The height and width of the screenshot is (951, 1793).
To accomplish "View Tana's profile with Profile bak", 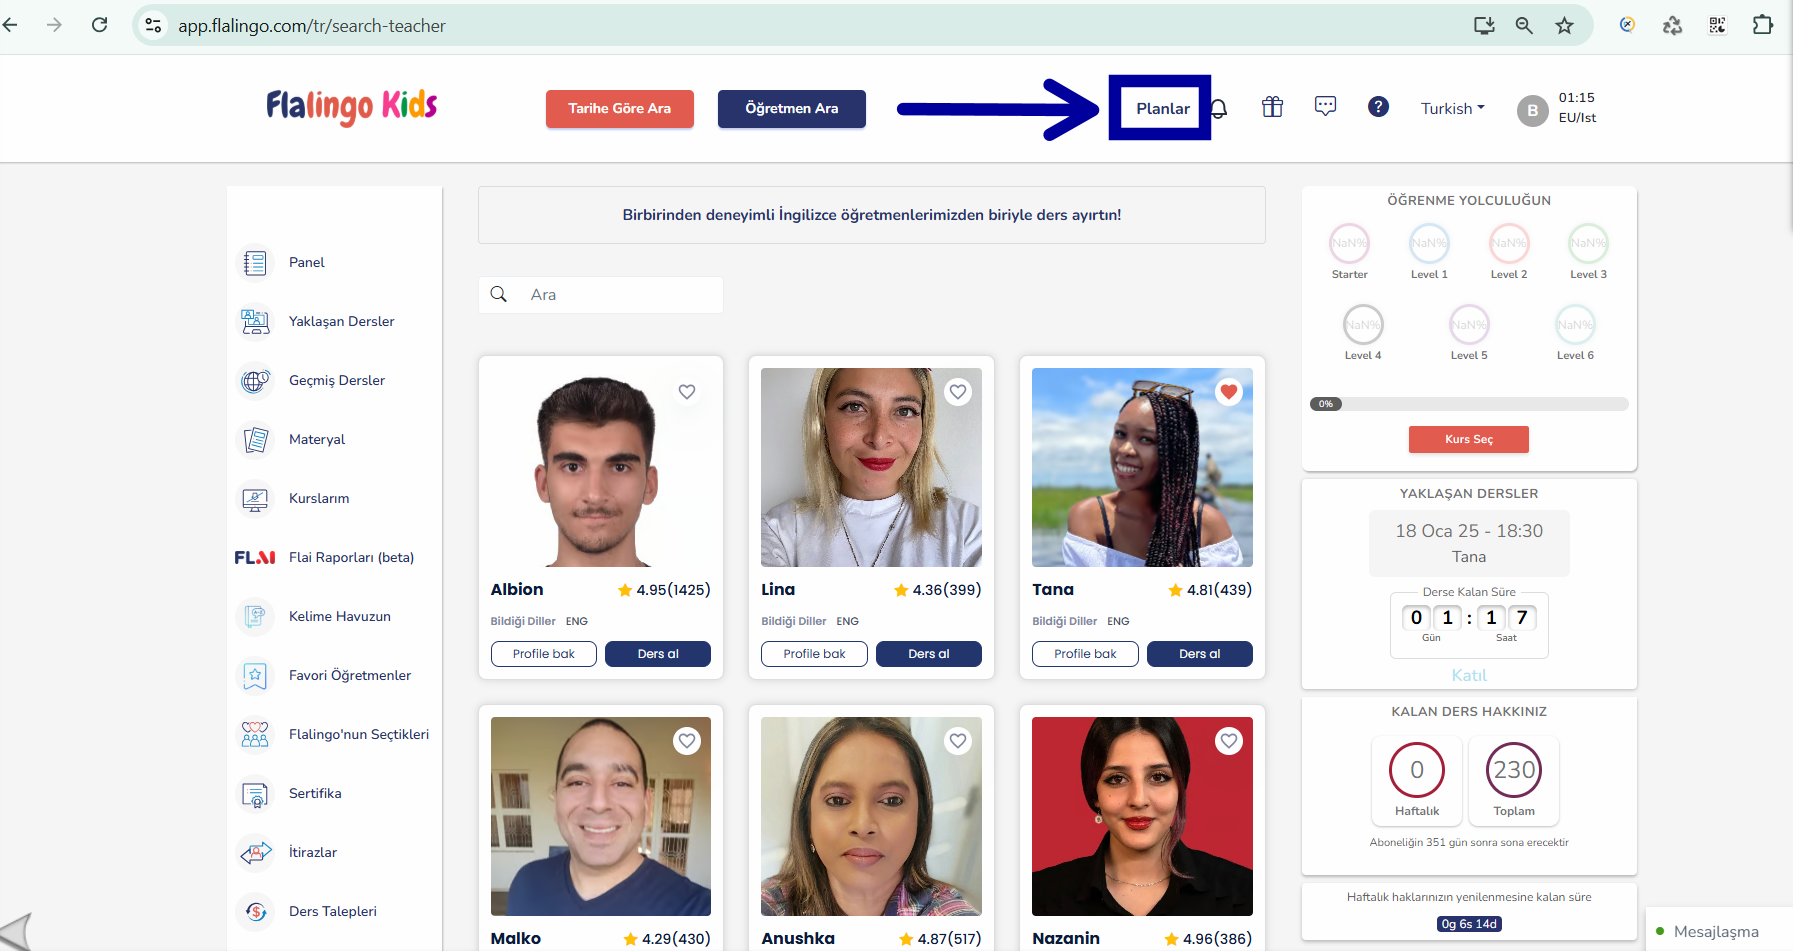I will [1085, 654].
